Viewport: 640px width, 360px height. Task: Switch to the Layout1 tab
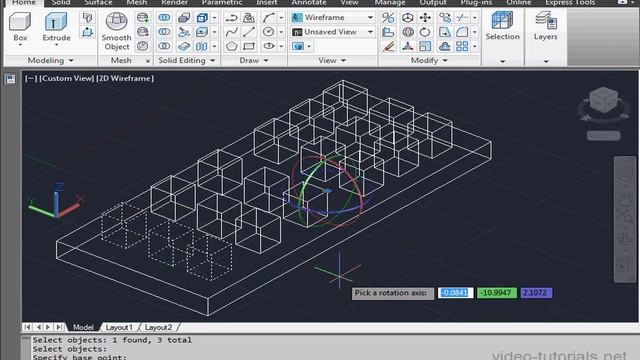tap(119, 327)
